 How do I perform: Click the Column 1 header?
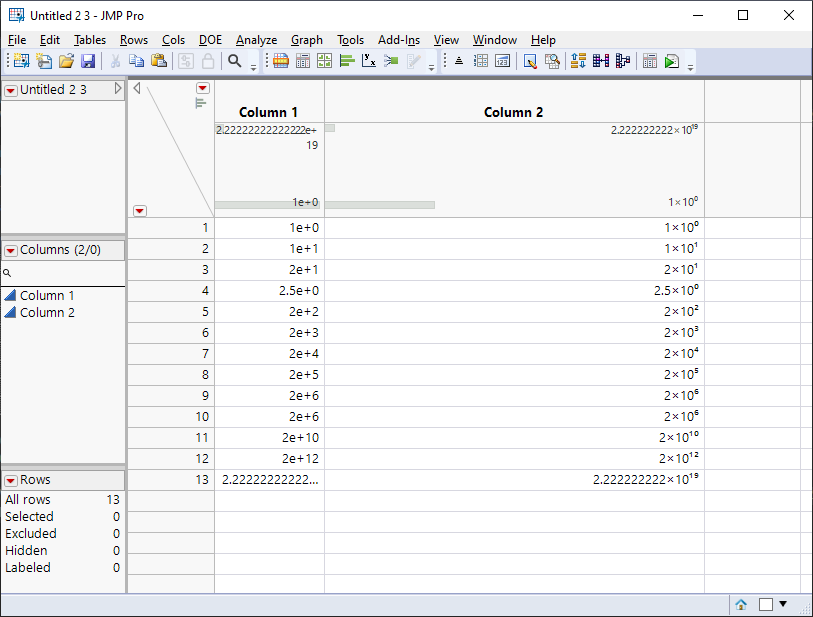[268, 112]
